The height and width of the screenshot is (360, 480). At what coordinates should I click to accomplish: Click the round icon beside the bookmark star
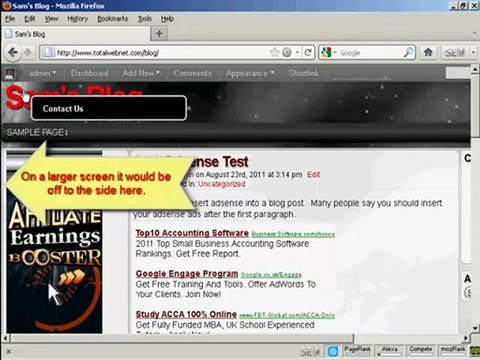coord(287,52)
